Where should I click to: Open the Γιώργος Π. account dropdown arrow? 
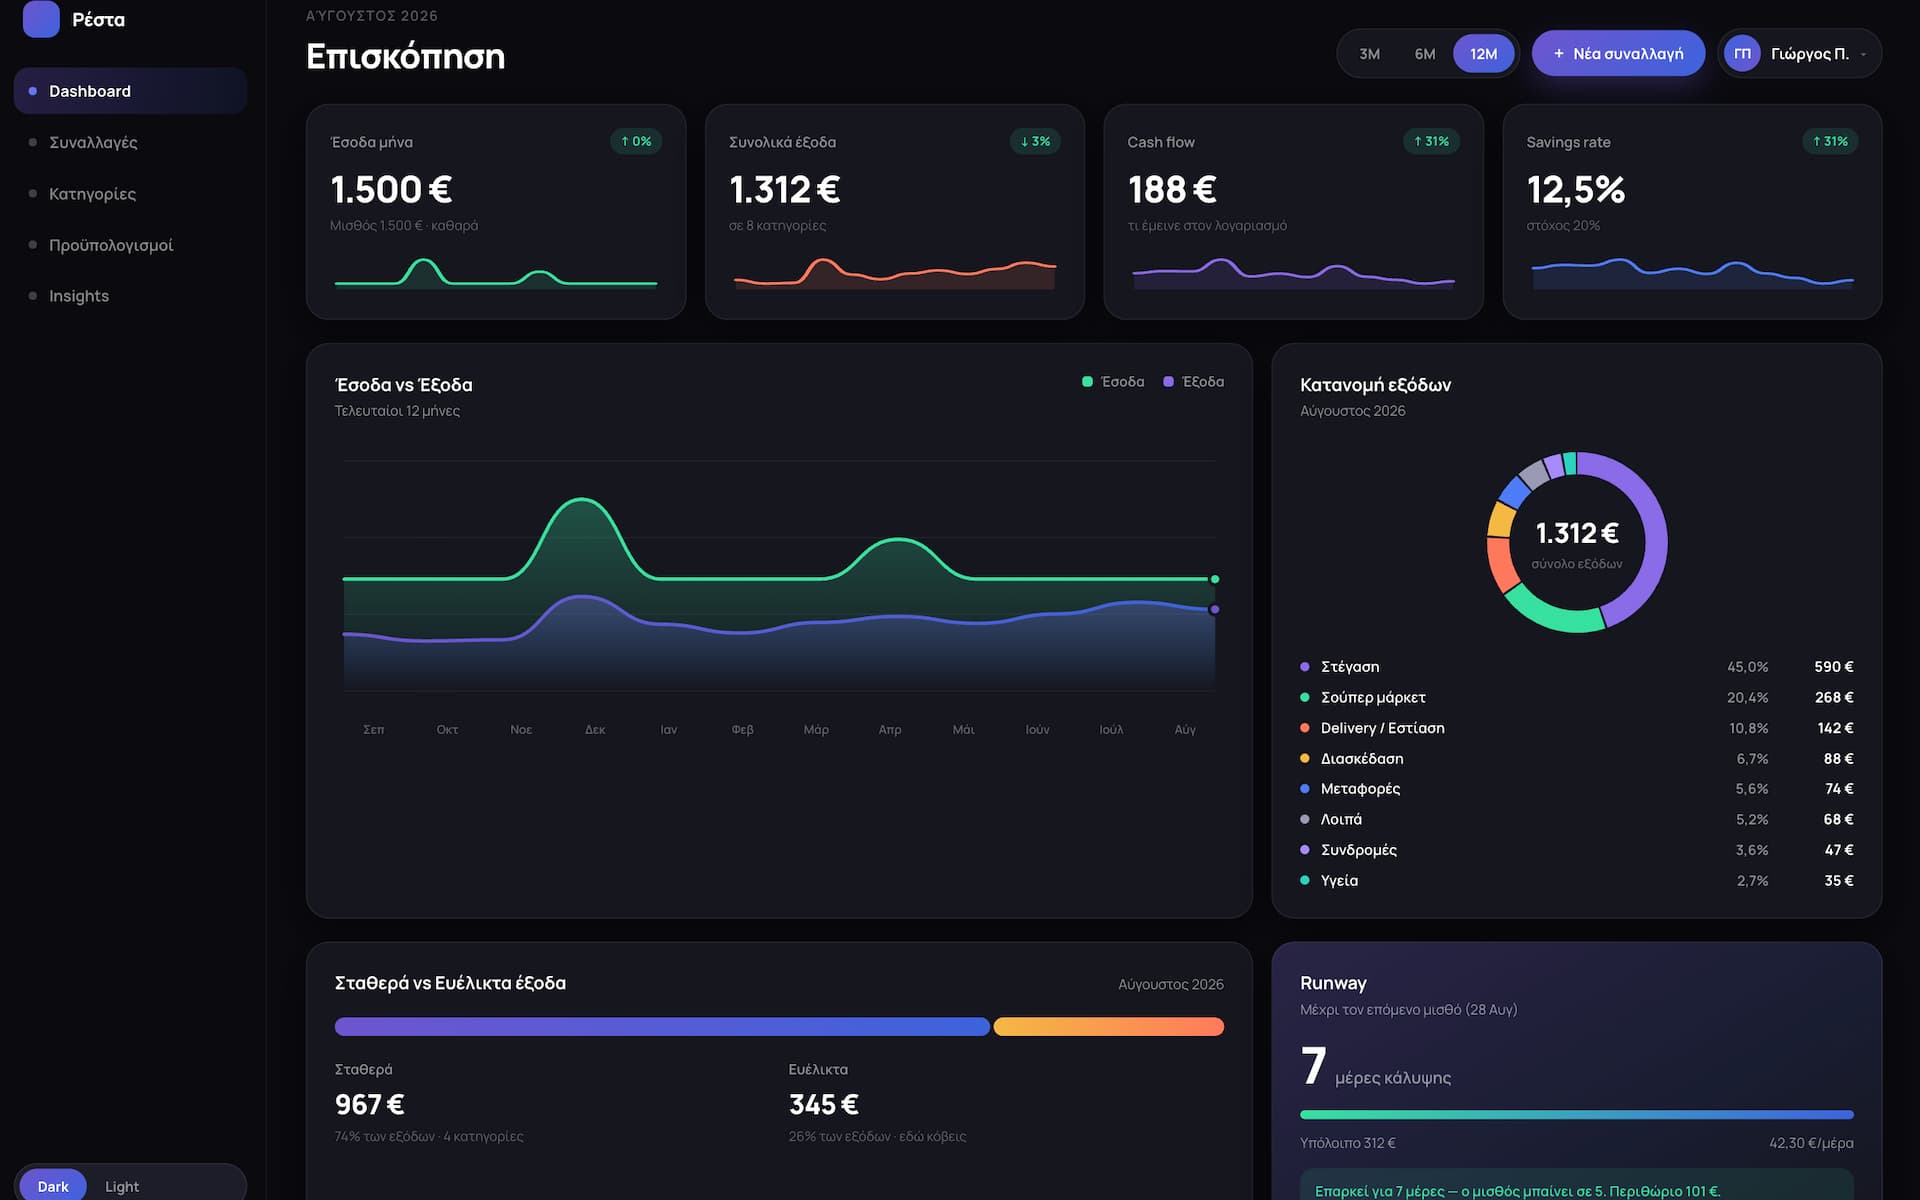[x=1863, y=54]
